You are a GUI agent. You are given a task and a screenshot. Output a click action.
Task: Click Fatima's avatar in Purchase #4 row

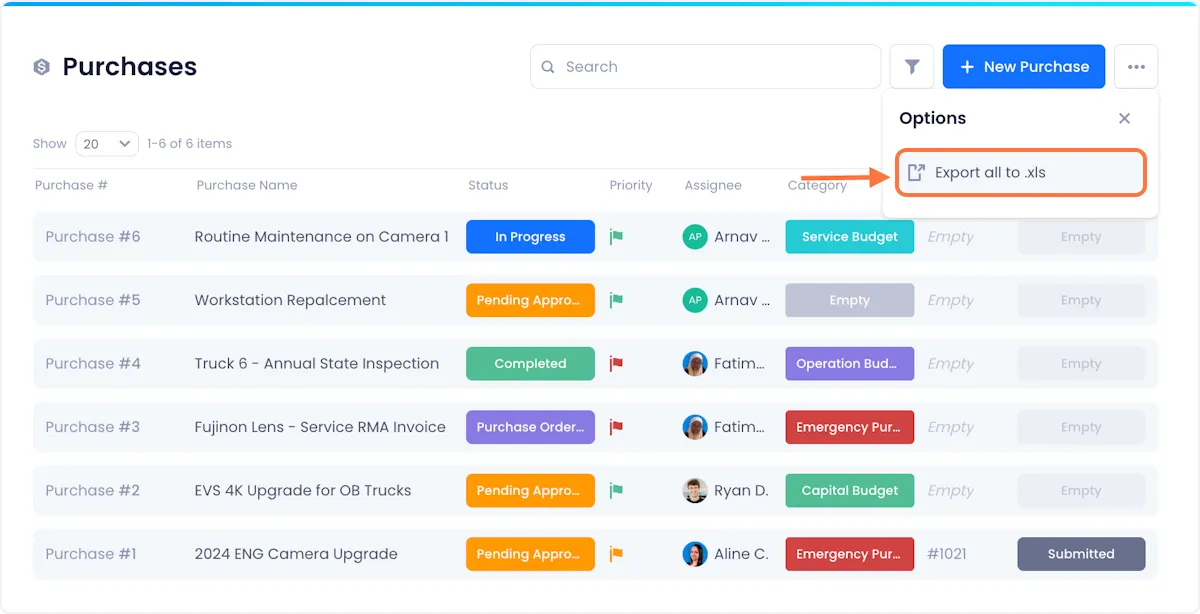click(695, 364)
